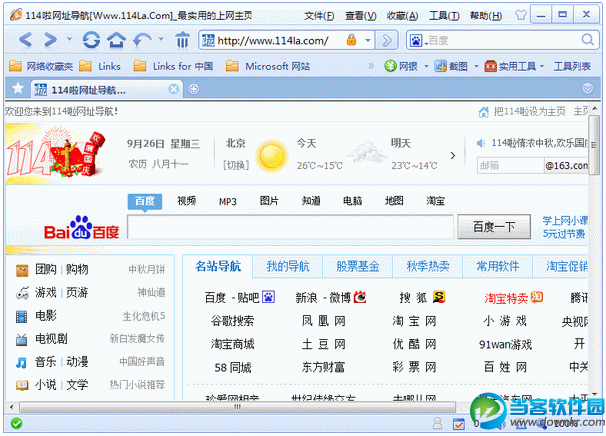Click the calendar check icon in status bar

pos(459,424)
